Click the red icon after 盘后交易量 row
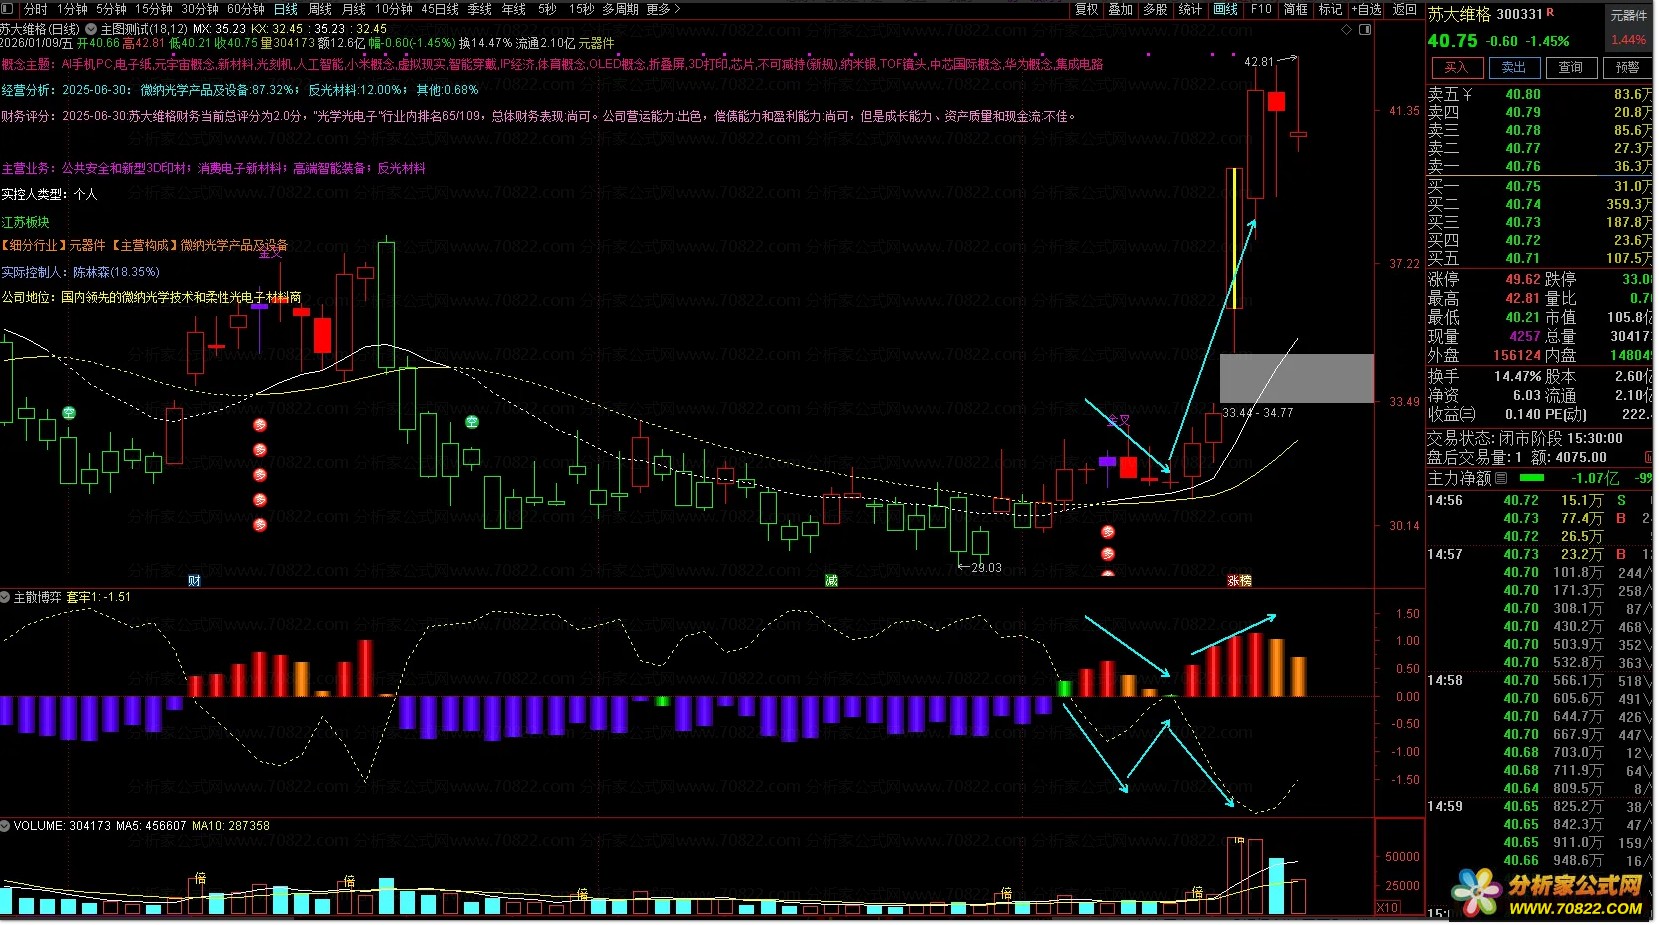Screen dimensions: 1659x925 click(1648, 457)
